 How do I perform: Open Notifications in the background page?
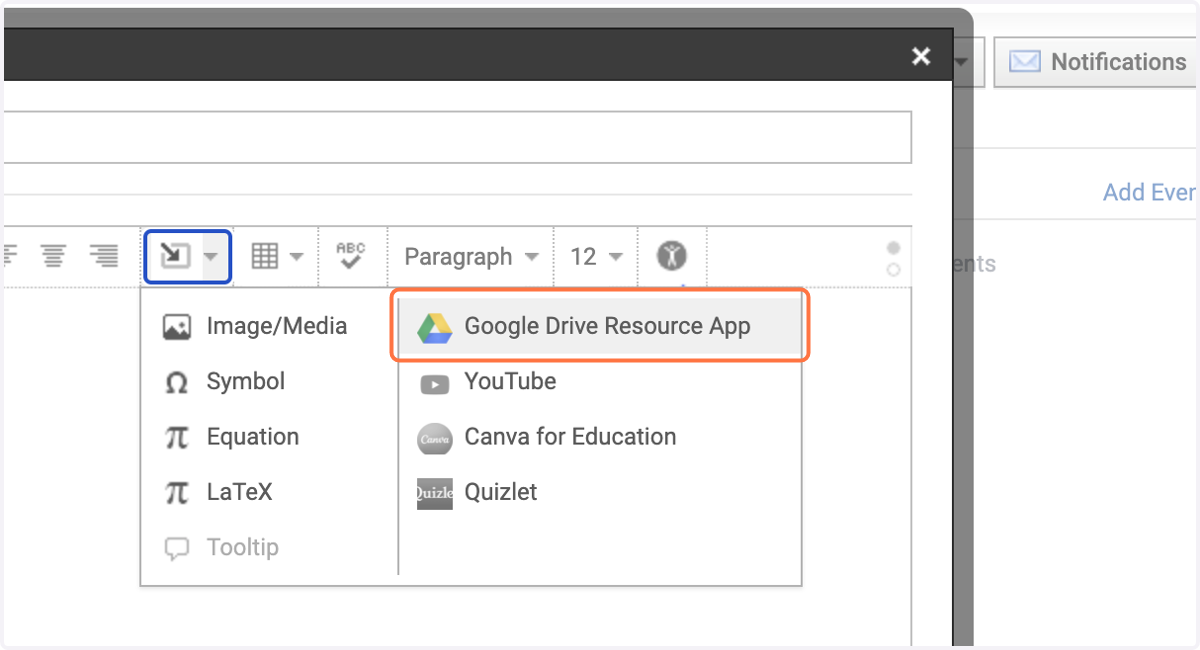1095,62
